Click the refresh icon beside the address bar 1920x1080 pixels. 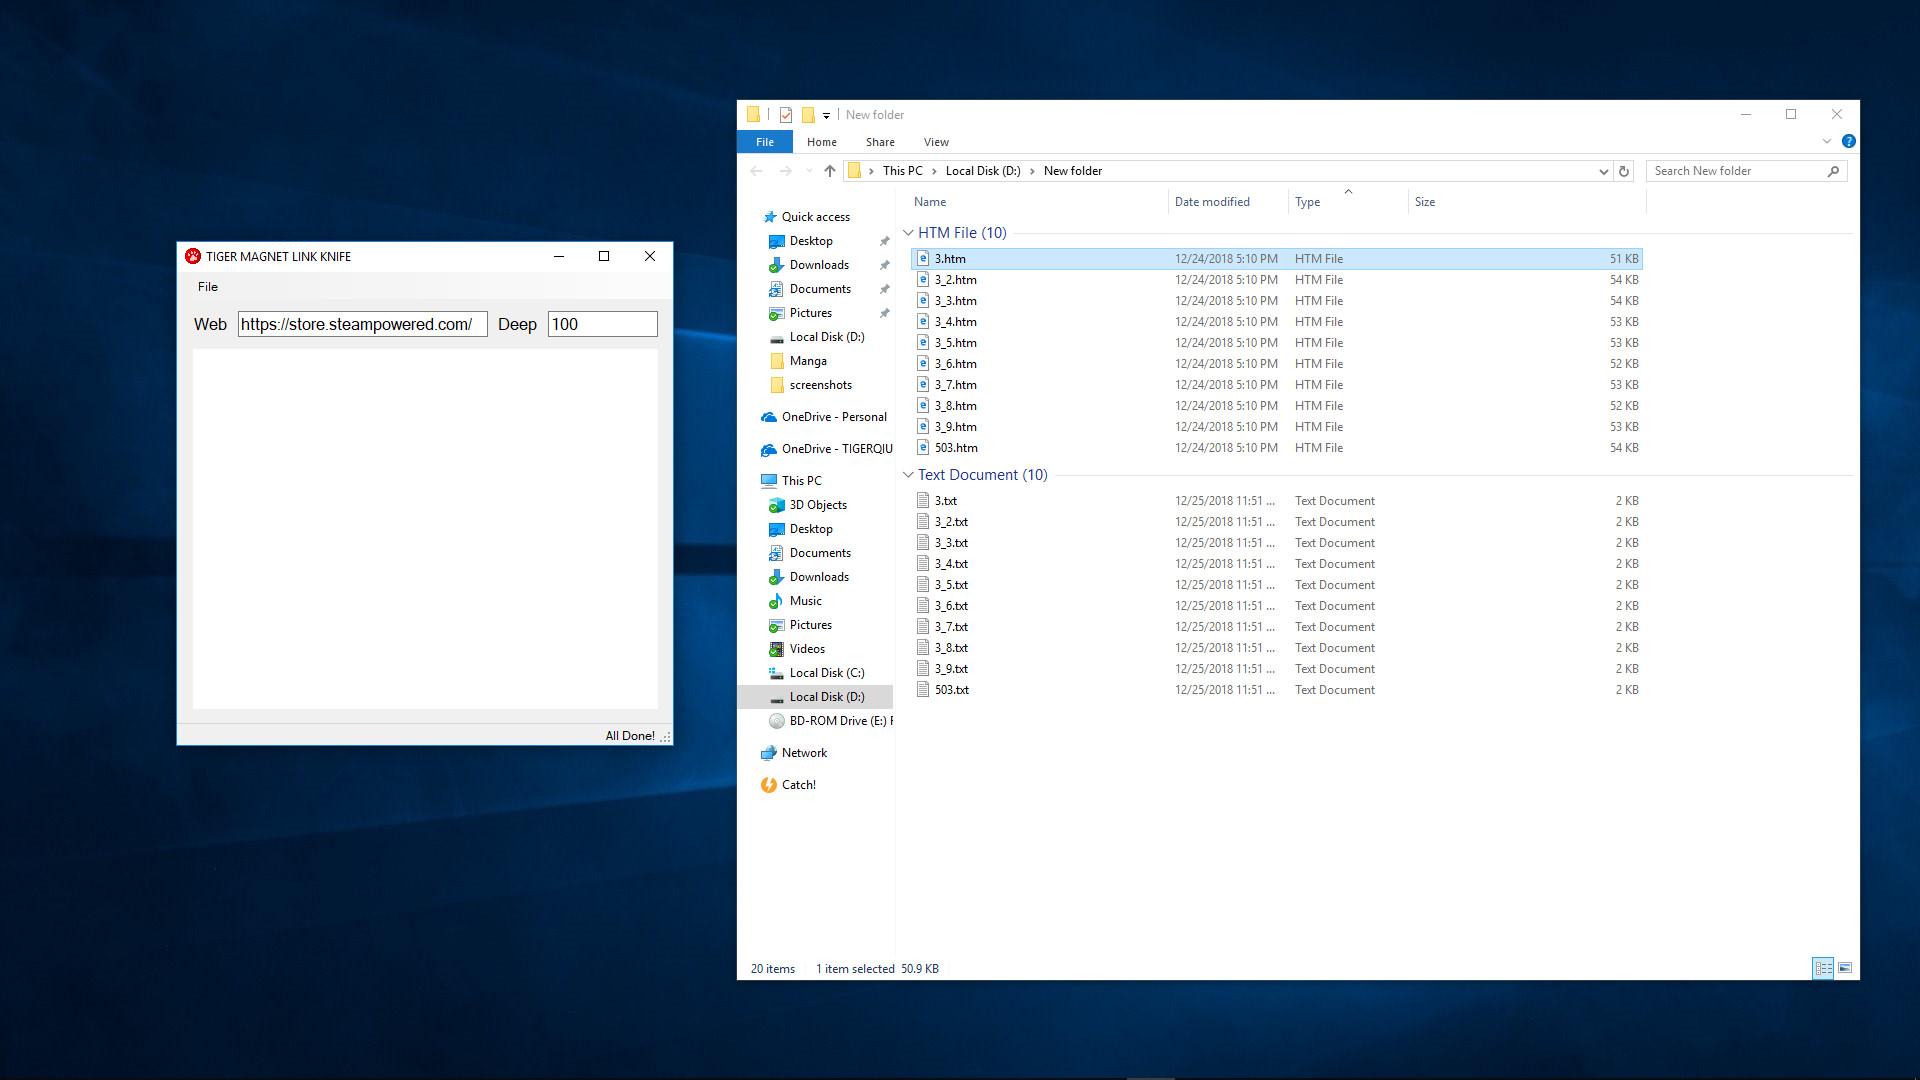coord(1623,171)
